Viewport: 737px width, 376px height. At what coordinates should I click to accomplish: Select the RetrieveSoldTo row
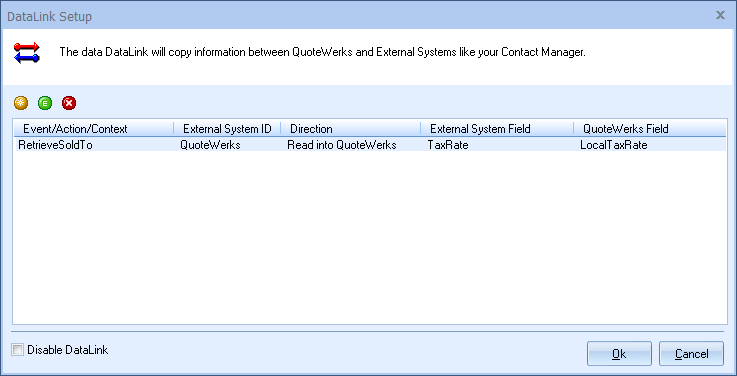click(369, 145)
